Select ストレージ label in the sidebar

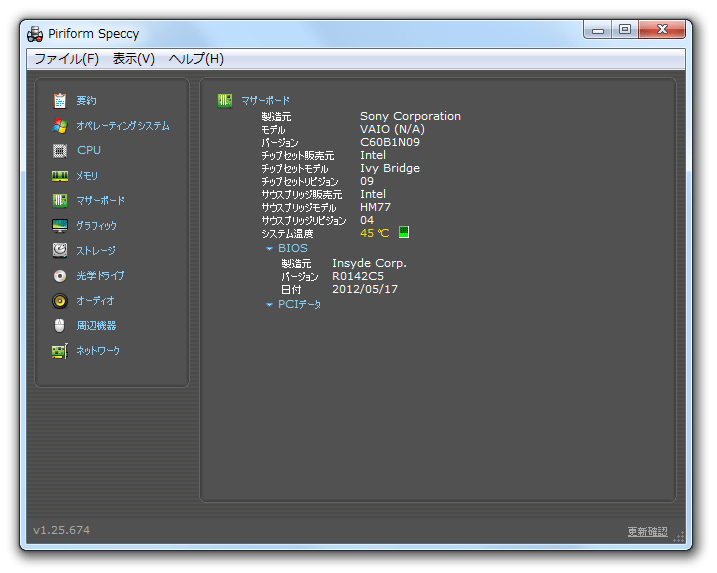click(x=96, y=251)
